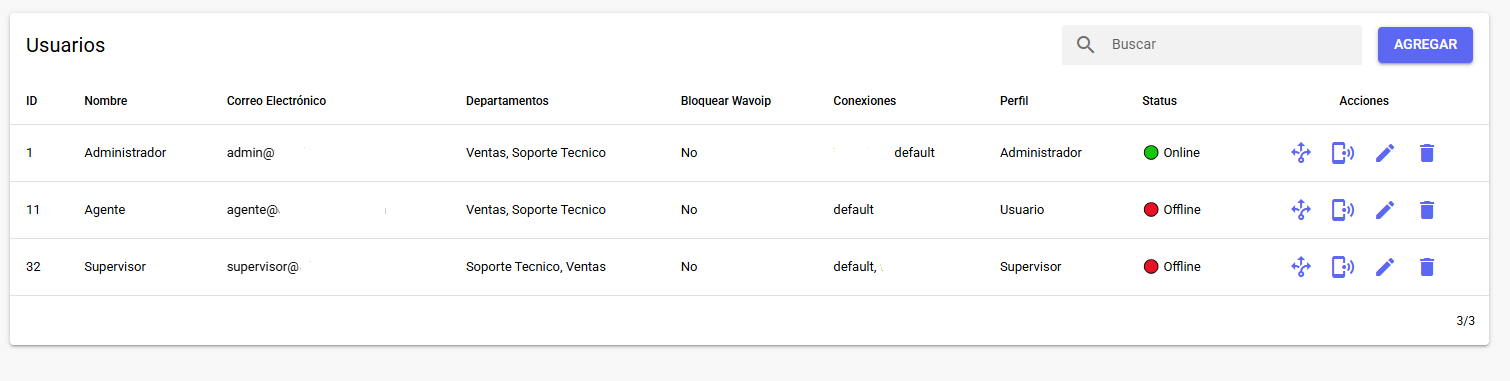Delete the Supervisor user via trash icon
The height and width of the screenshot is (381, 1510).
coord(1427,267)
